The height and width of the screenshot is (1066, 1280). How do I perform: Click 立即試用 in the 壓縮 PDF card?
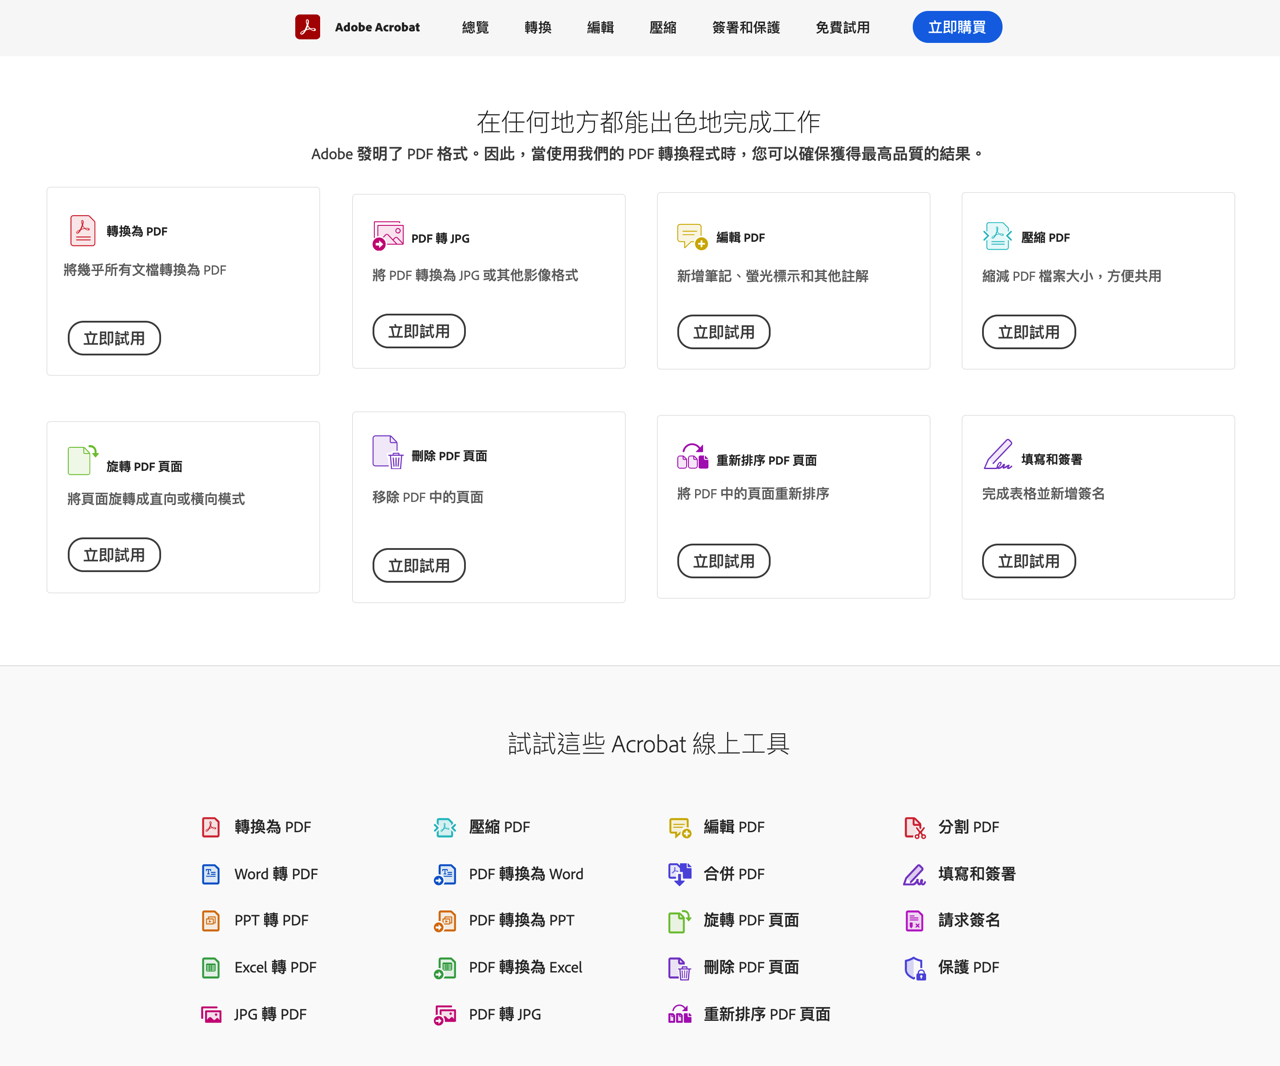[x=1029, y=332]
